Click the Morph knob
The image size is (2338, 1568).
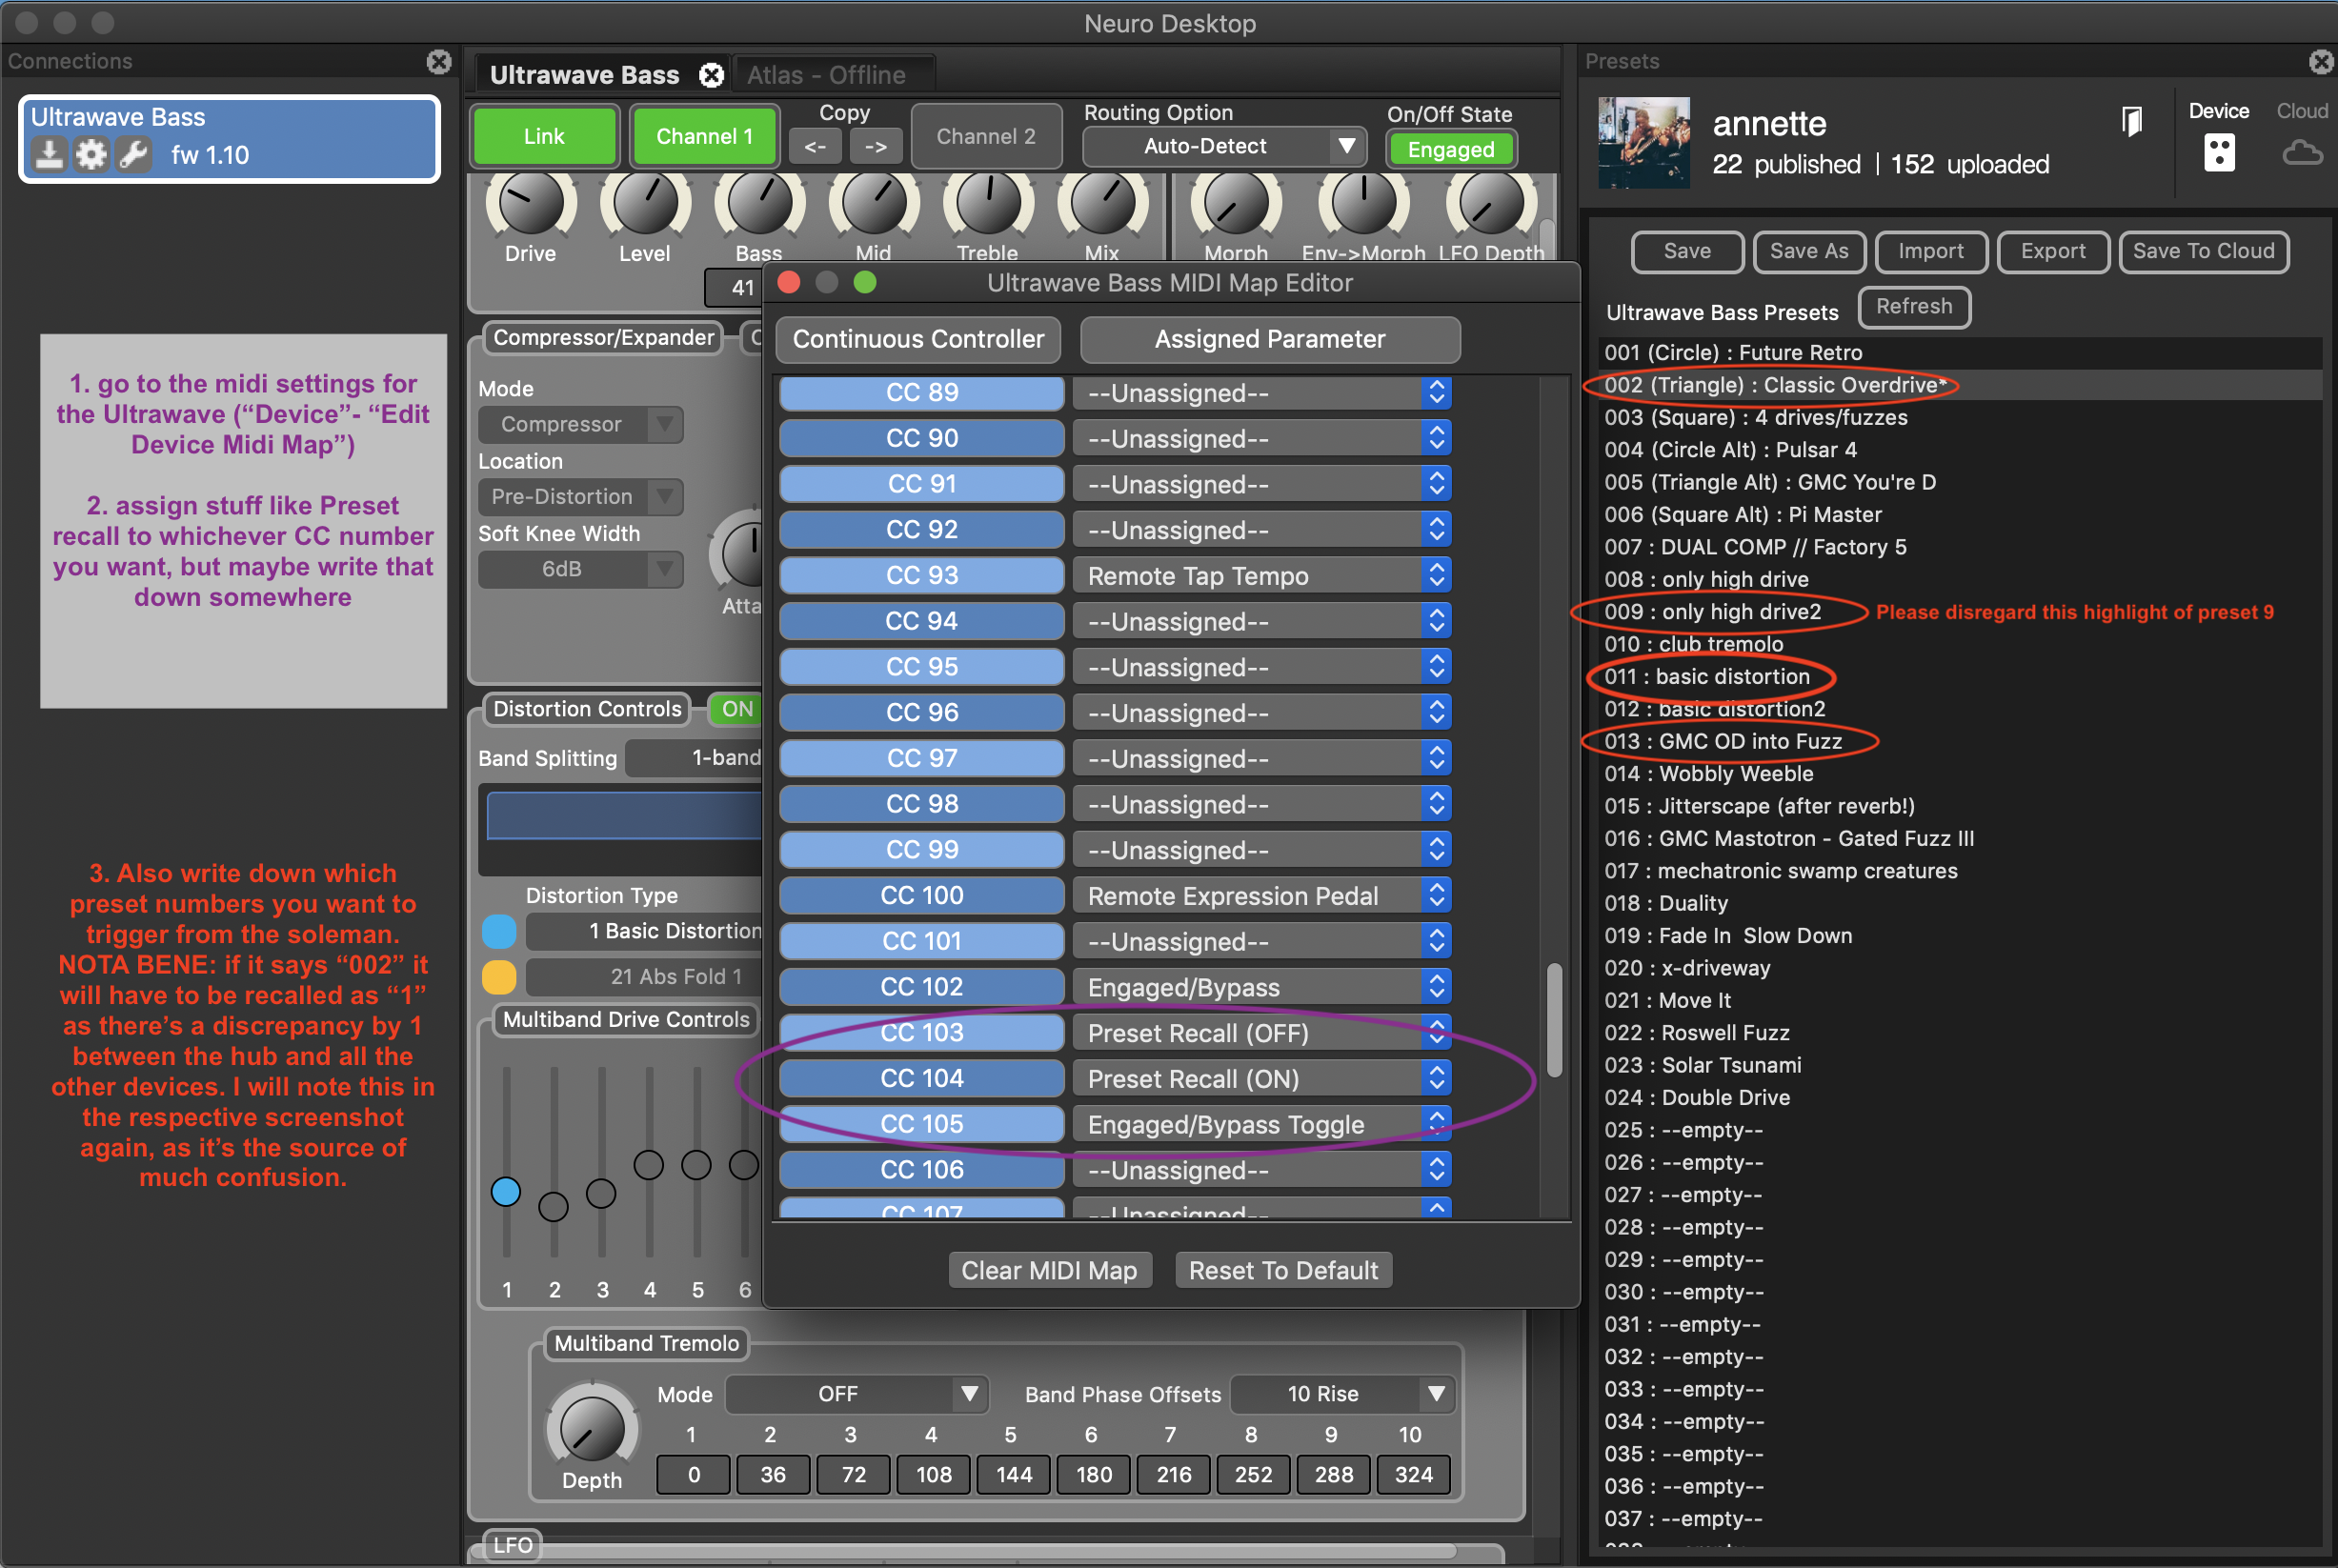[1236, 203]
